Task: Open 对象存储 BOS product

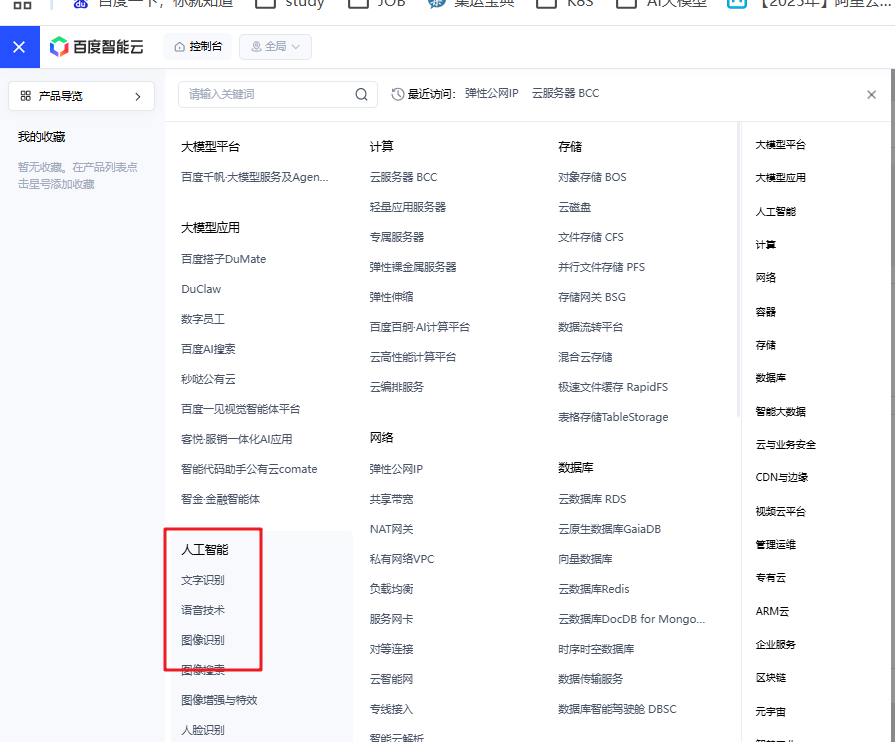Action: click(x=592, y=177)
